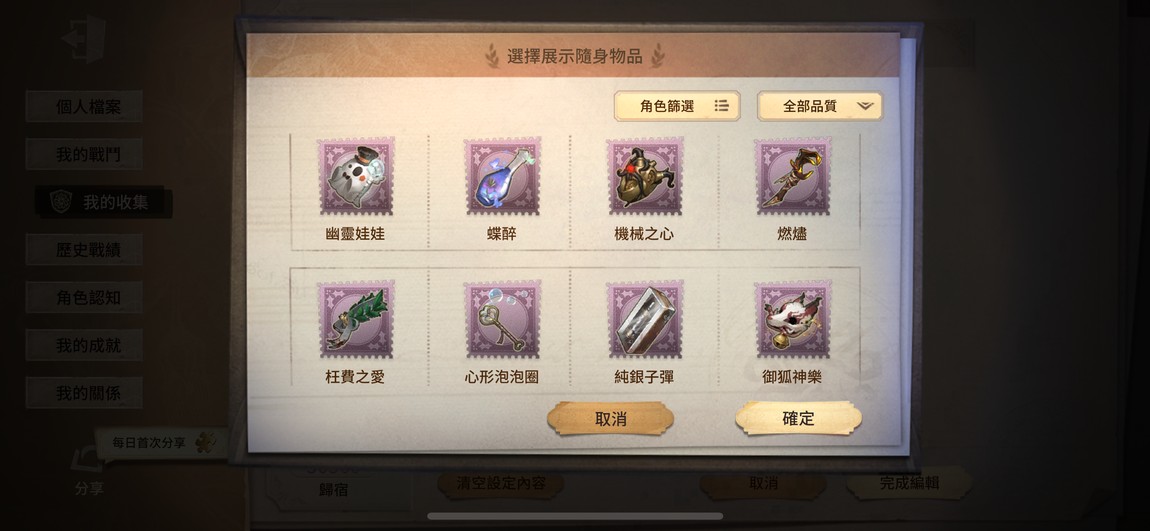Open the 角色認知 sidebar tab
The width and height of the screenshot is (1150, 531).
(84, 298)
